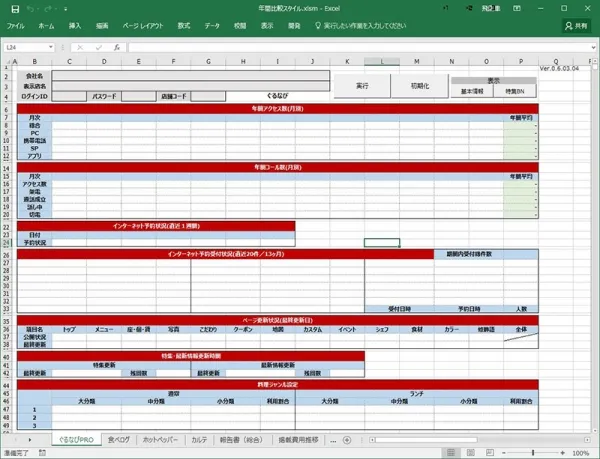
Task: Switch to Normal view icon
Action: click(x=451, y=453)
